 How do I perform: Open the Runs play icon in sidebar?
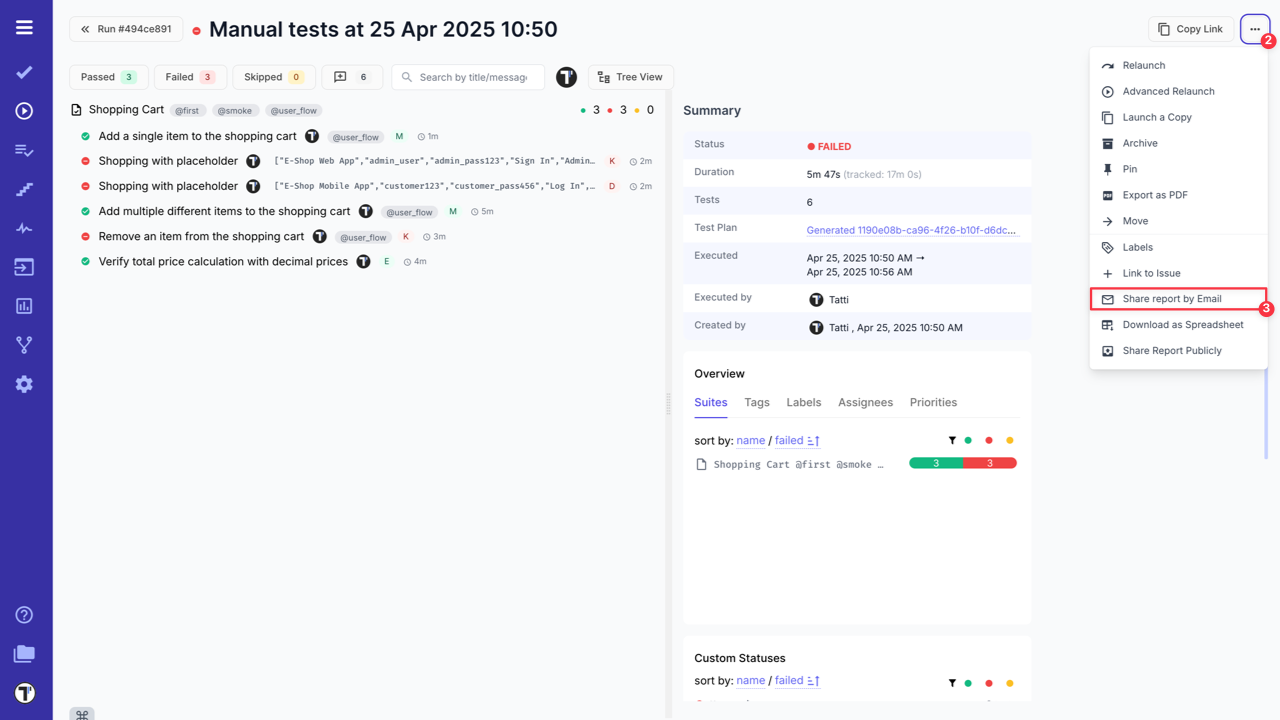(x=25, y=111)
